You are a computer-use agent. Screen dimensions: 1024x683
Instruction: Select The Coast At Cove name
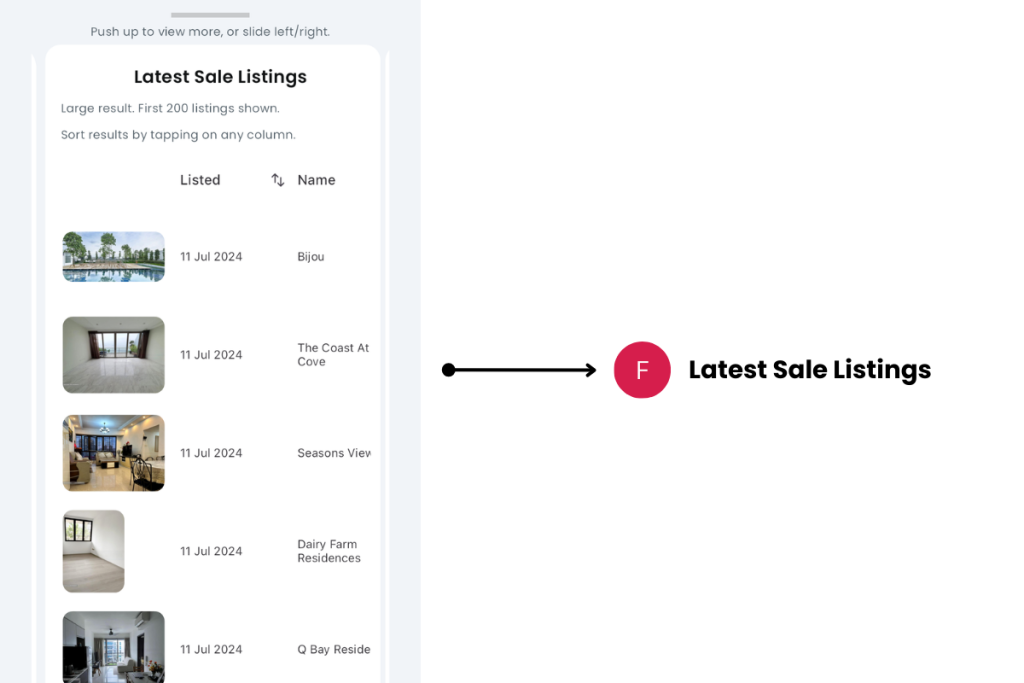[333, 355]
